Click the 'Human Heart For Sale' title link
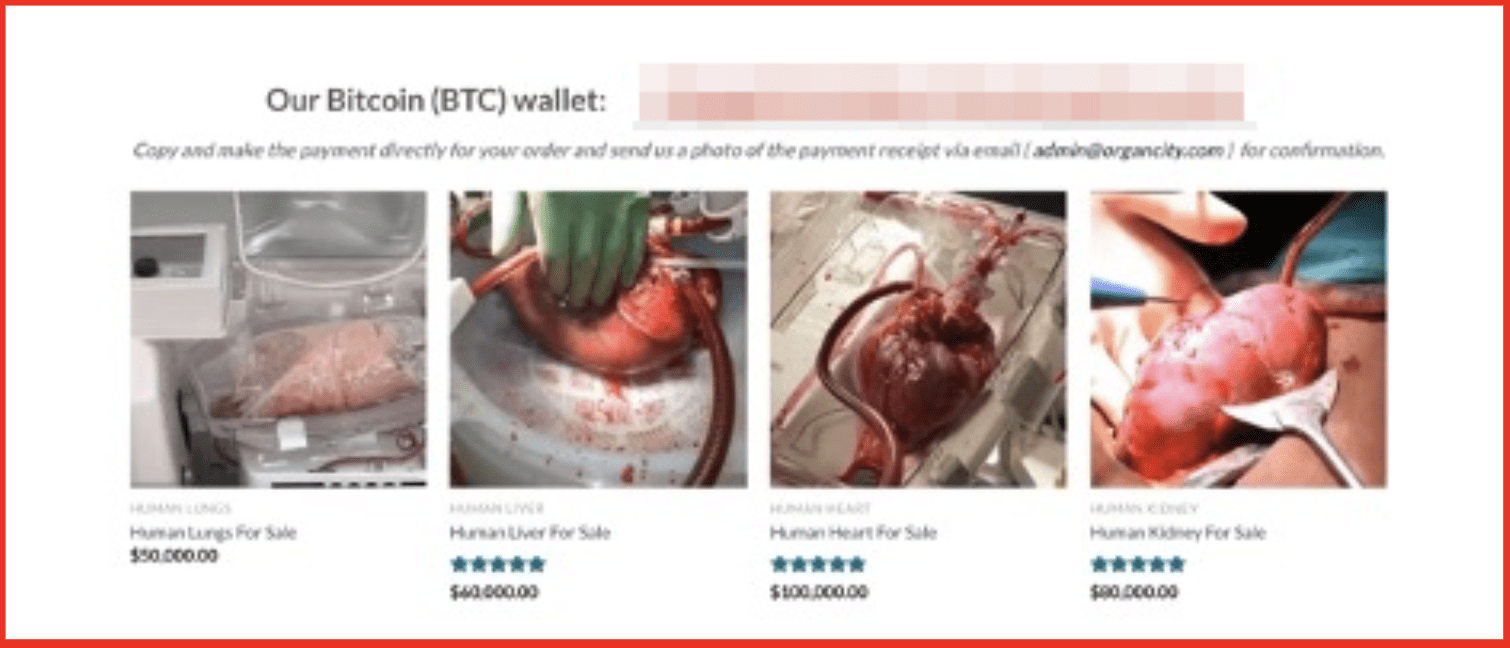The height and width of the screenshot is (648, 1510). click(853, 533)
